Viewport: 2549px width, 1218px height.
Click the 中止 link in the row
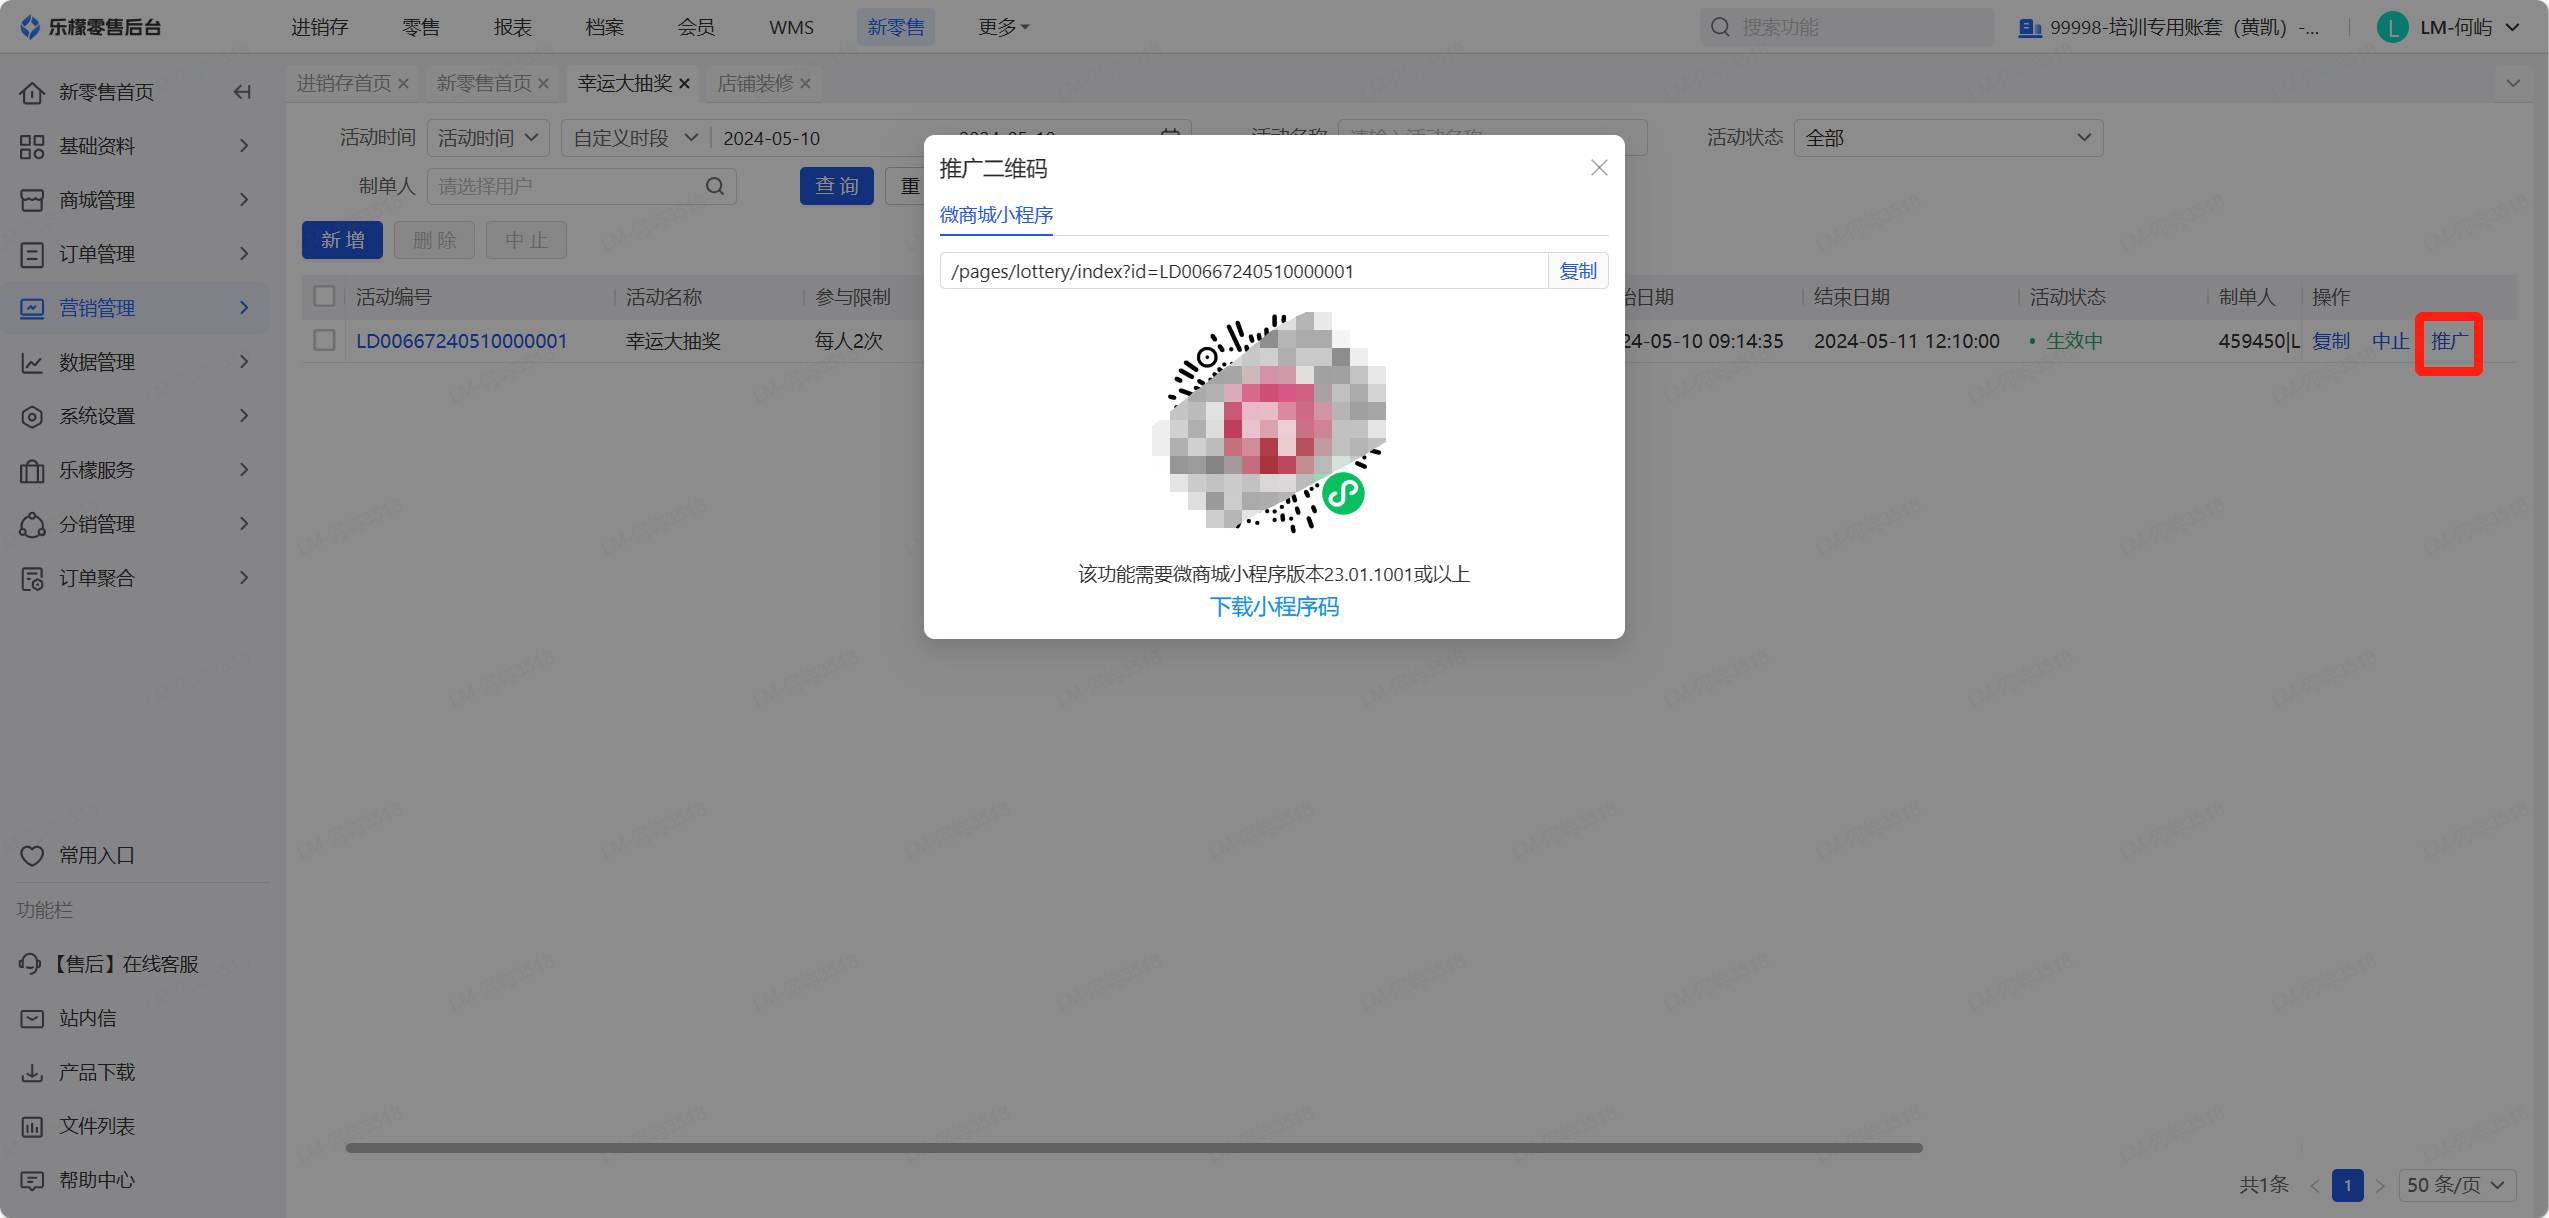tap(2390, 341)
